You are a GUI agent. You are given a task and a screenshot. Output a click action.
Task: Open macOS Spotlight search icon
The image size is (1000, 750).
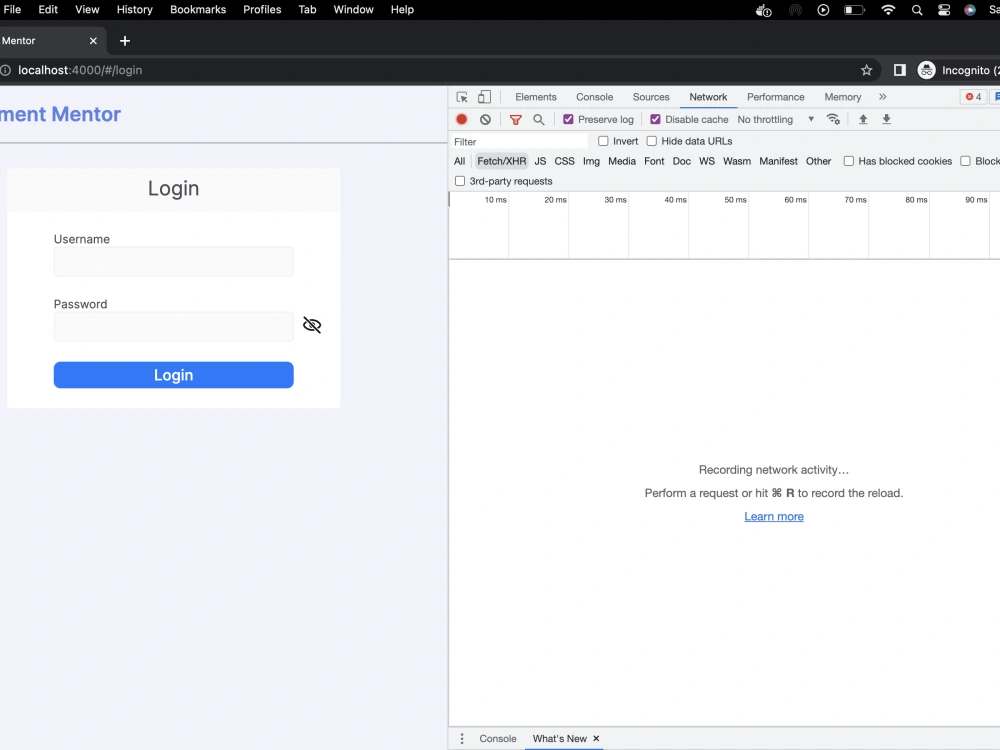[x=916, y=10]
